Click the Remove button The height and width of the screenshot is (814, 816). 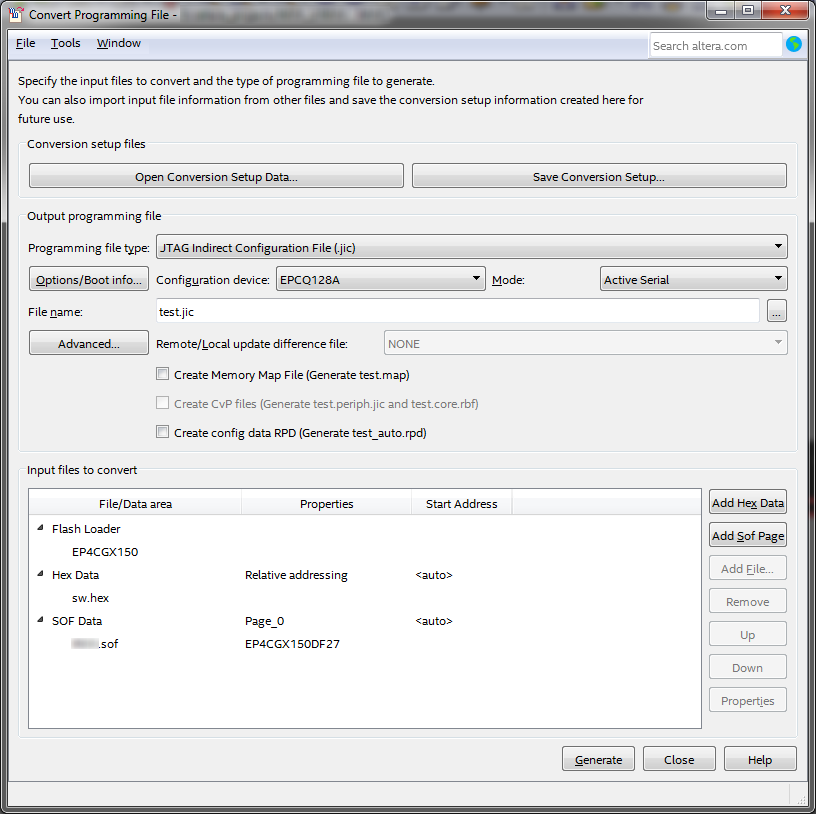pos(748,602)
